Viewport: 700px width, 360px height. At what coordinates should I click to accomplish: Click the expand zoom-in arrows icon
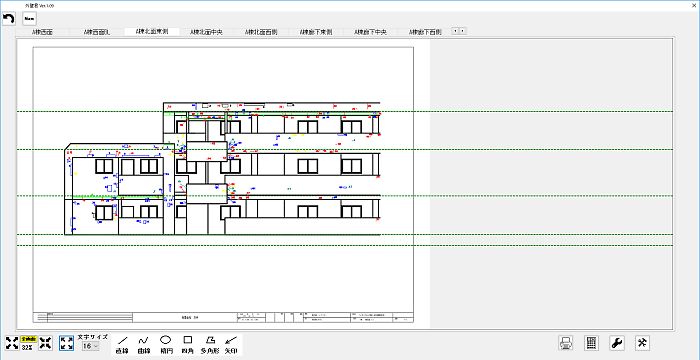[x=12, y=343]
